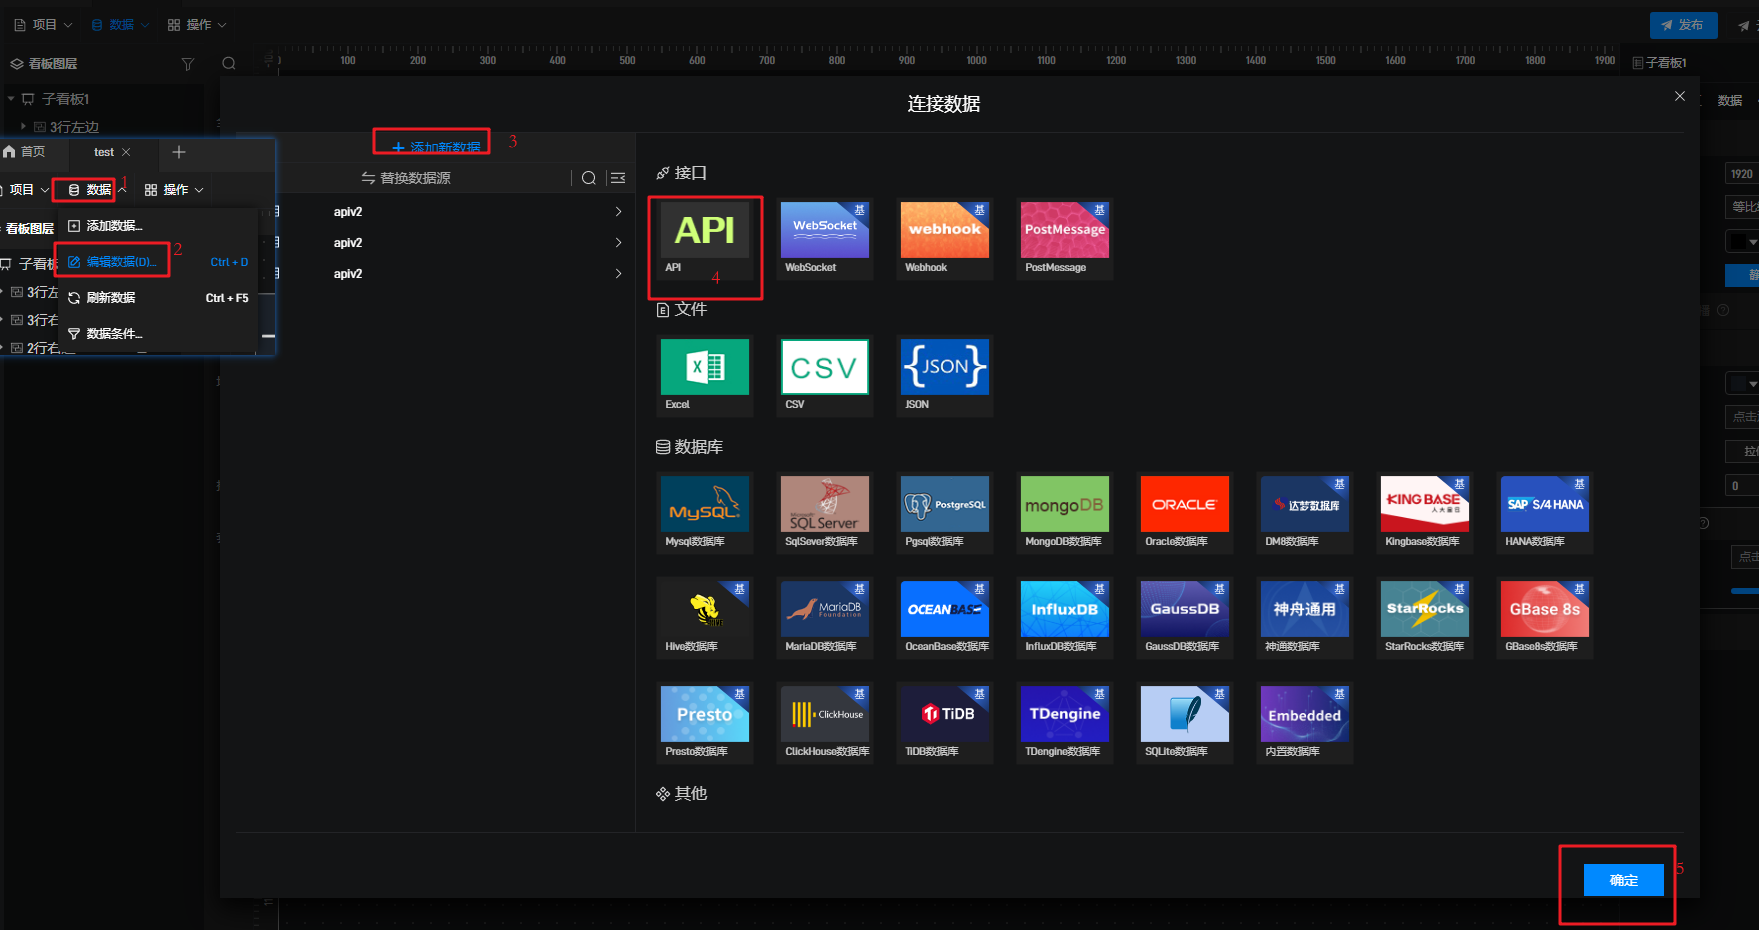
Task: Choose the TDengine database tile
Action: pos(1065,723)
